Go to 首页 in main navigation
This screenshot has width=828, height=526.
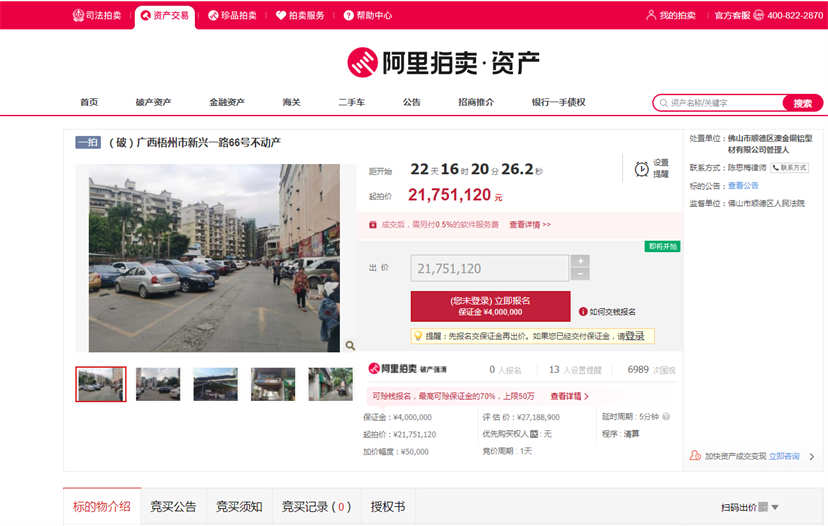89,102
